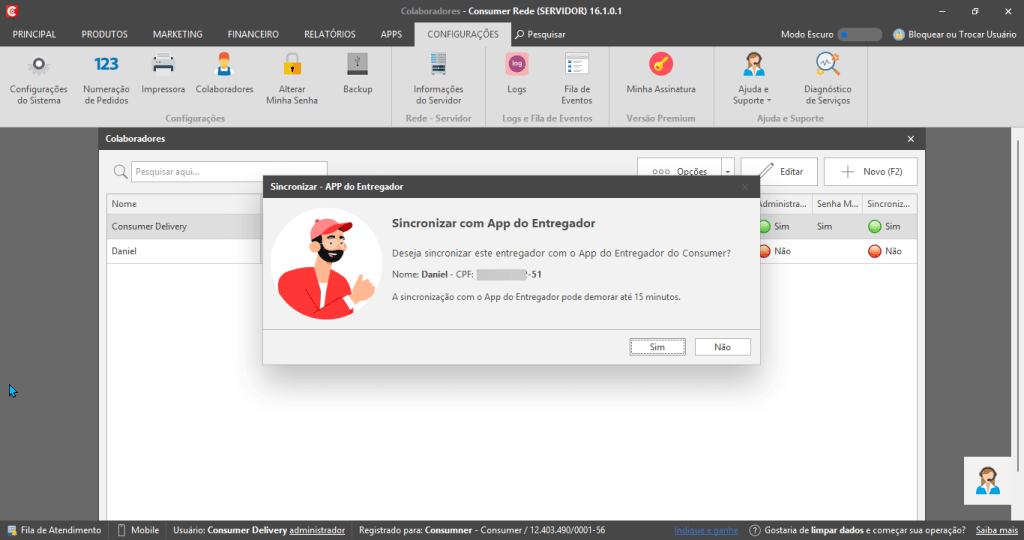This screenshot has height=540, width=1024.
Task: Focus the Pesquisar aqui search field
Action: click(229, 172)
